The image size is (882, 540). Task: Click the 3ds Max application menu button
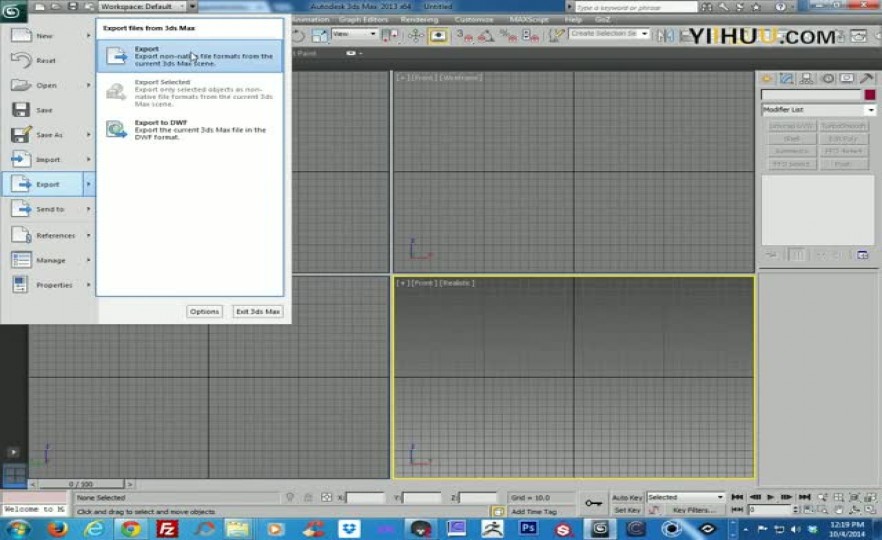tap(12, 11)
